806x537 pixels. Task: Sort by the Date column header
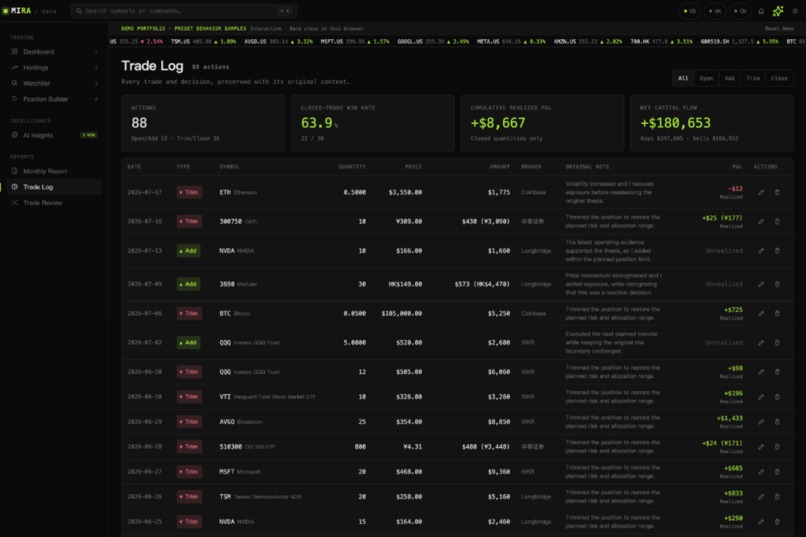click(134, 167)
